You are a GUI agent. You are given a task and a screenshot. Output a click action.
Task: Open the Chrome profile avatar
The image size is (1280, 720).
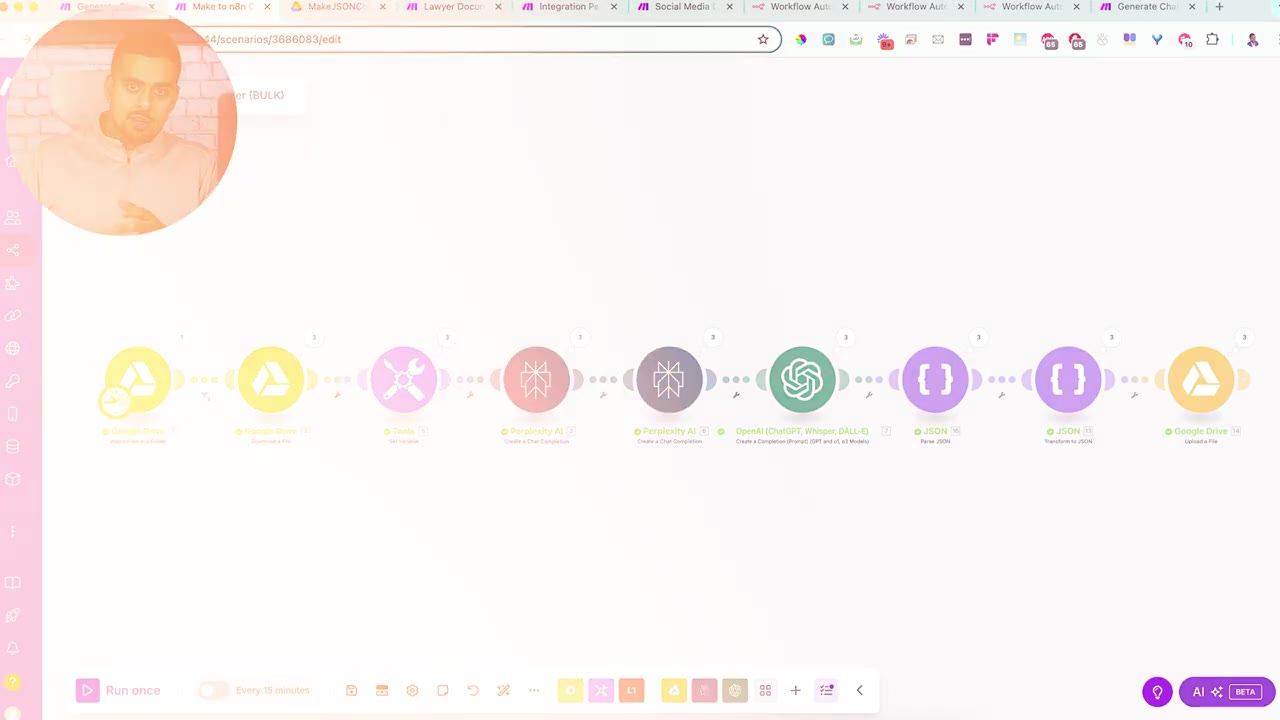1253,39
